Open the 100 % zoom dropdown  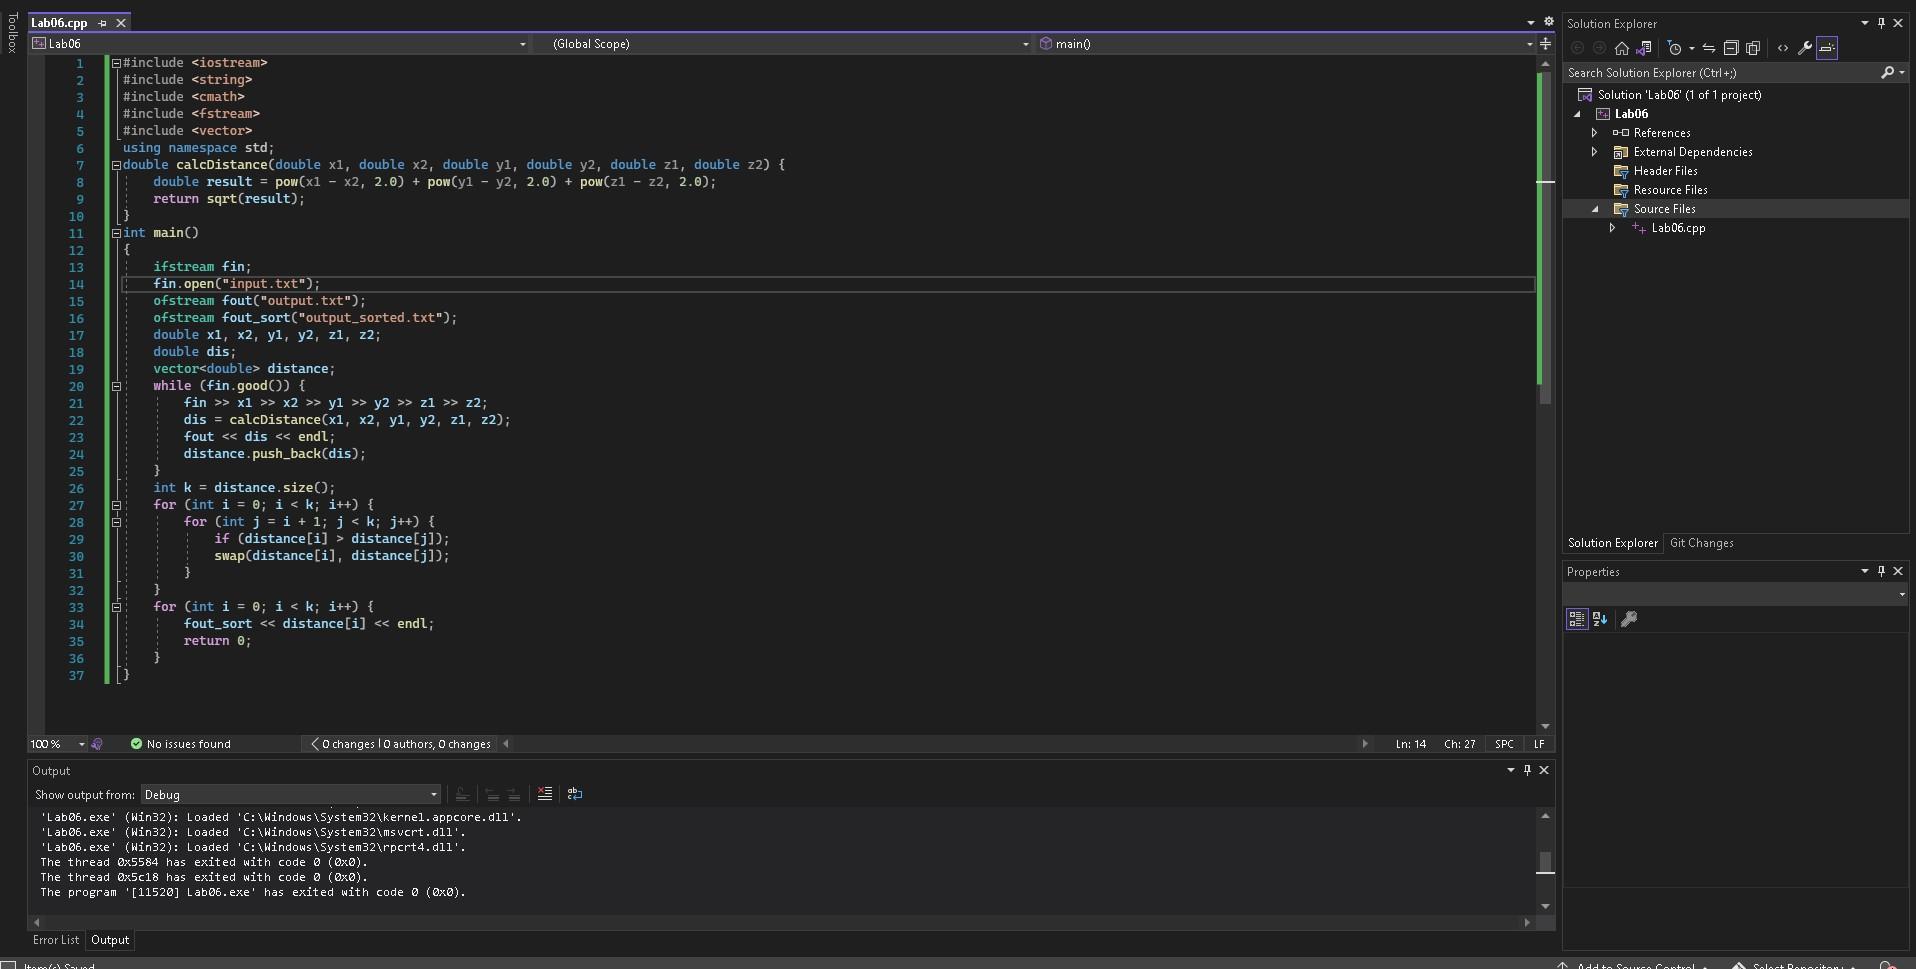point(82,744)
